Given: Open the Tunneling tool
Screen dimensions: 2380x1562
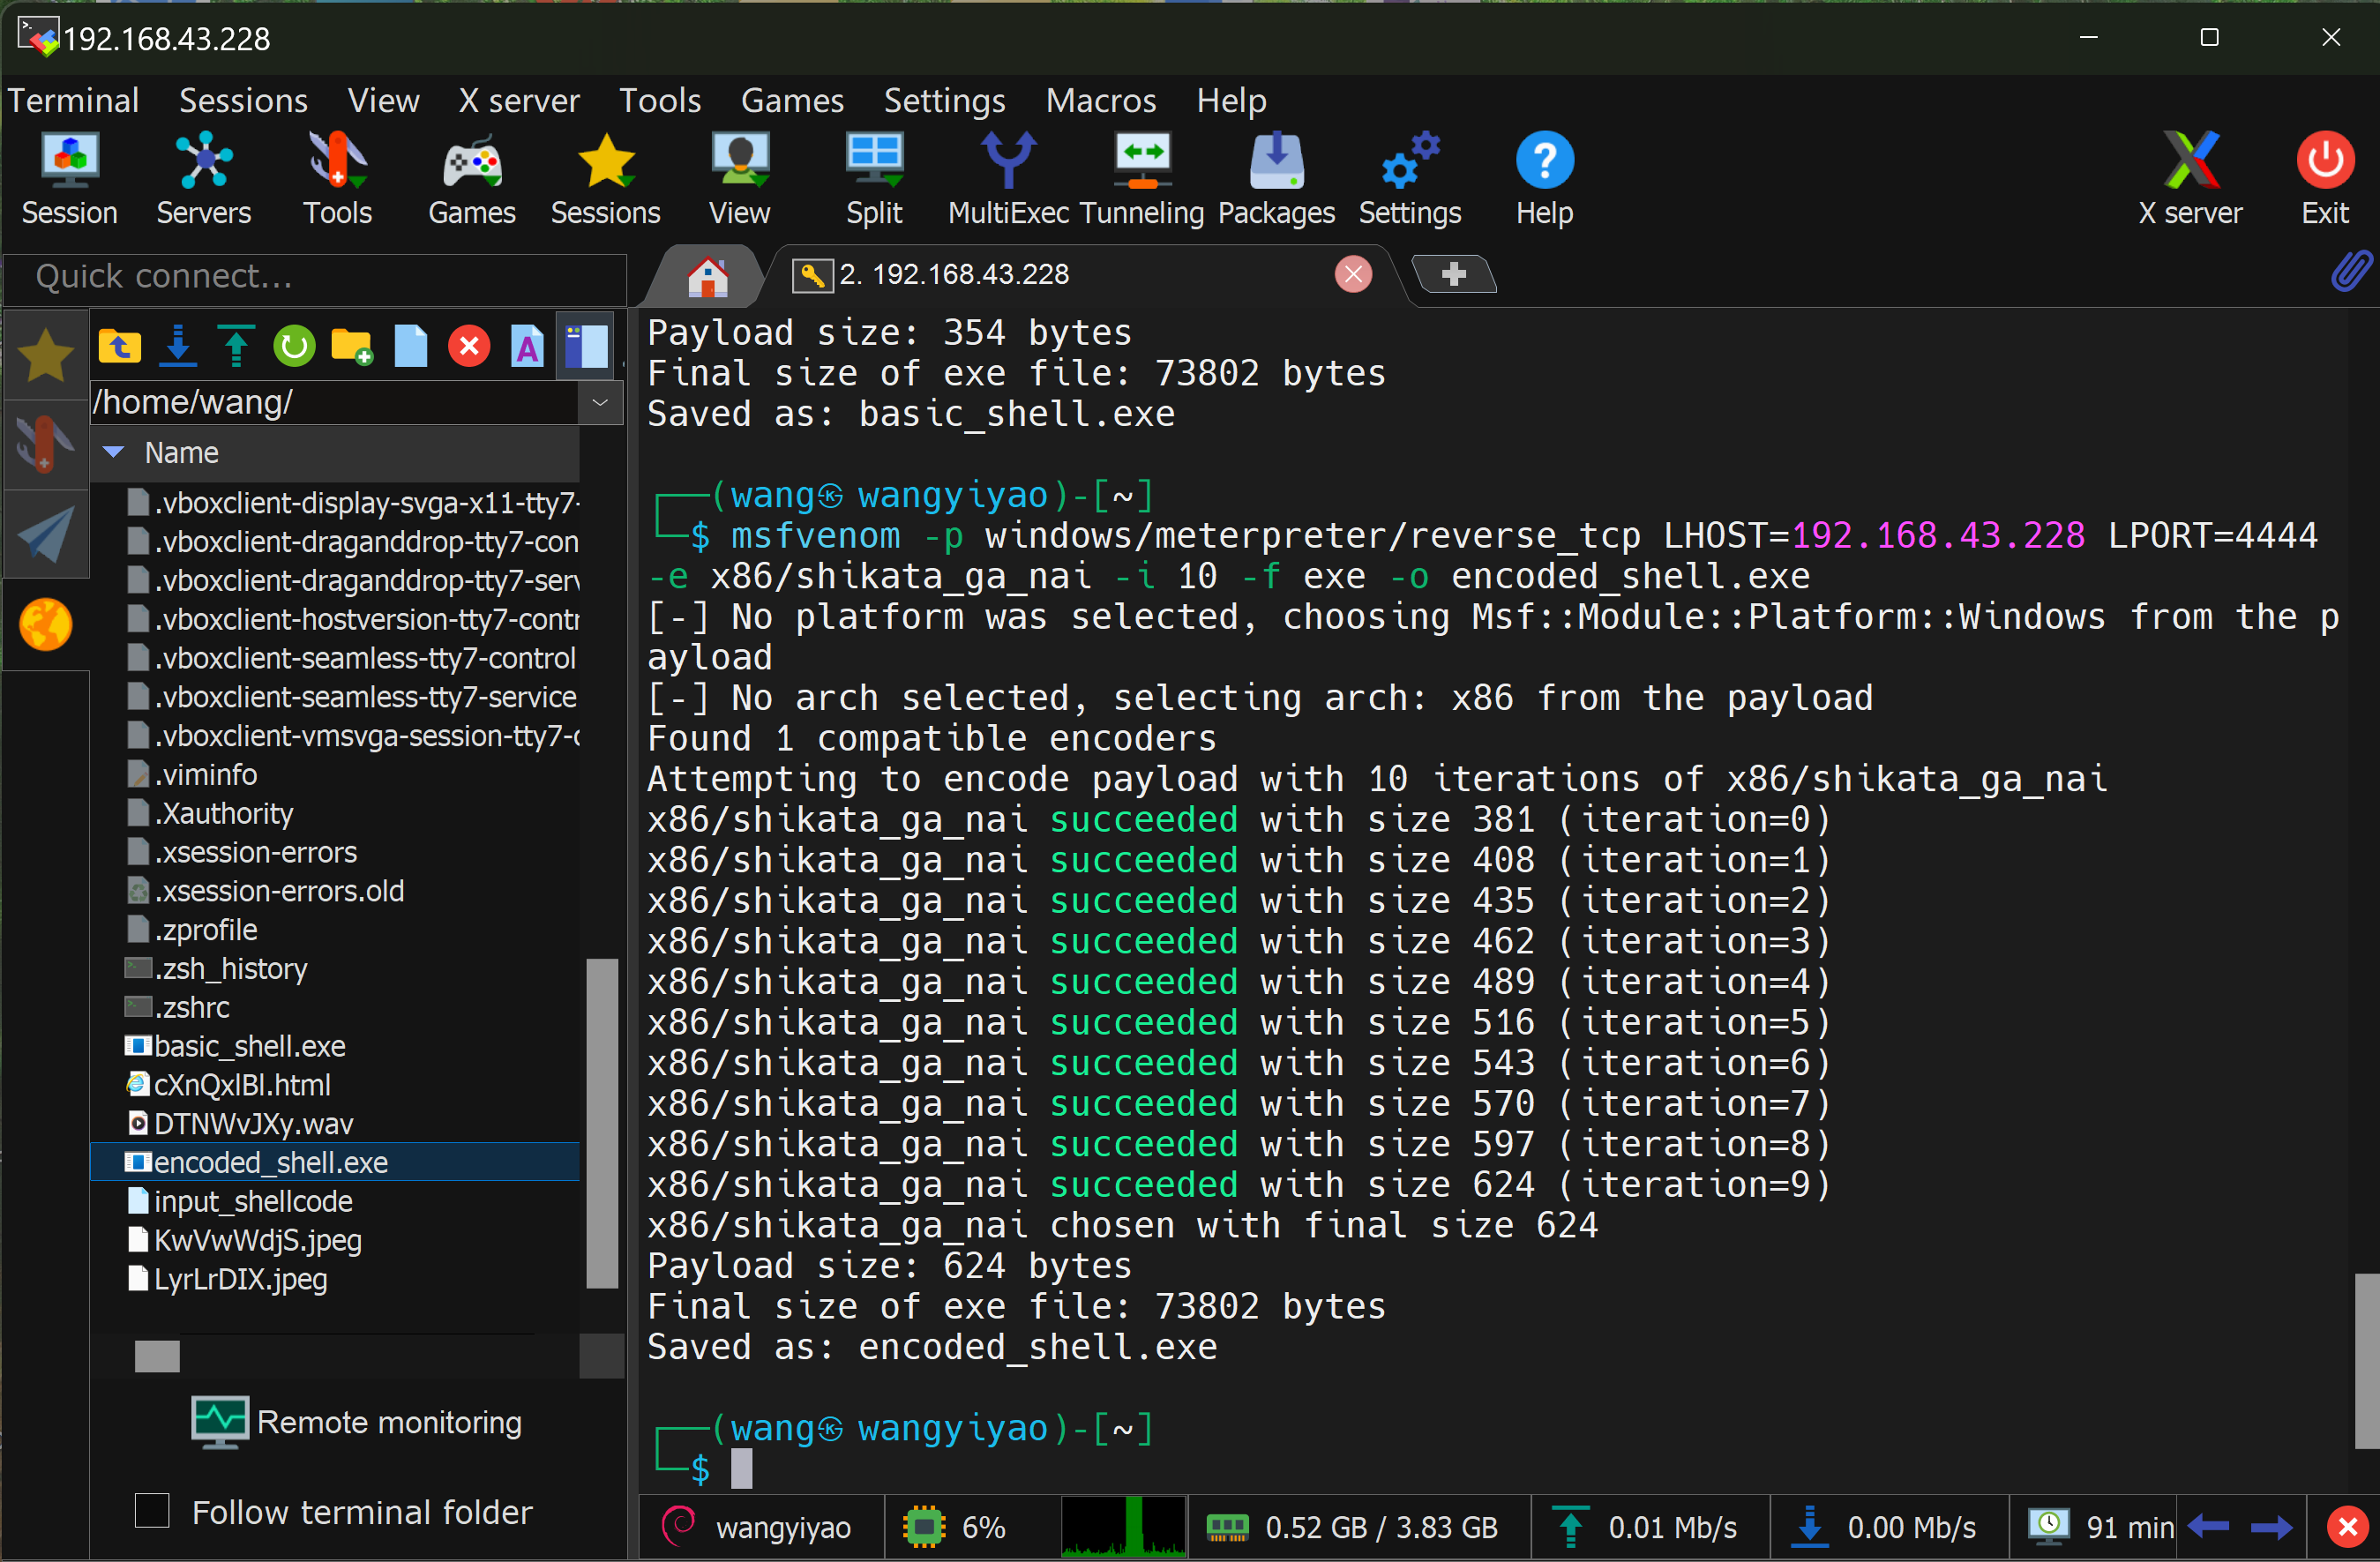Looking at the screenshot, I should [1142, 178].
